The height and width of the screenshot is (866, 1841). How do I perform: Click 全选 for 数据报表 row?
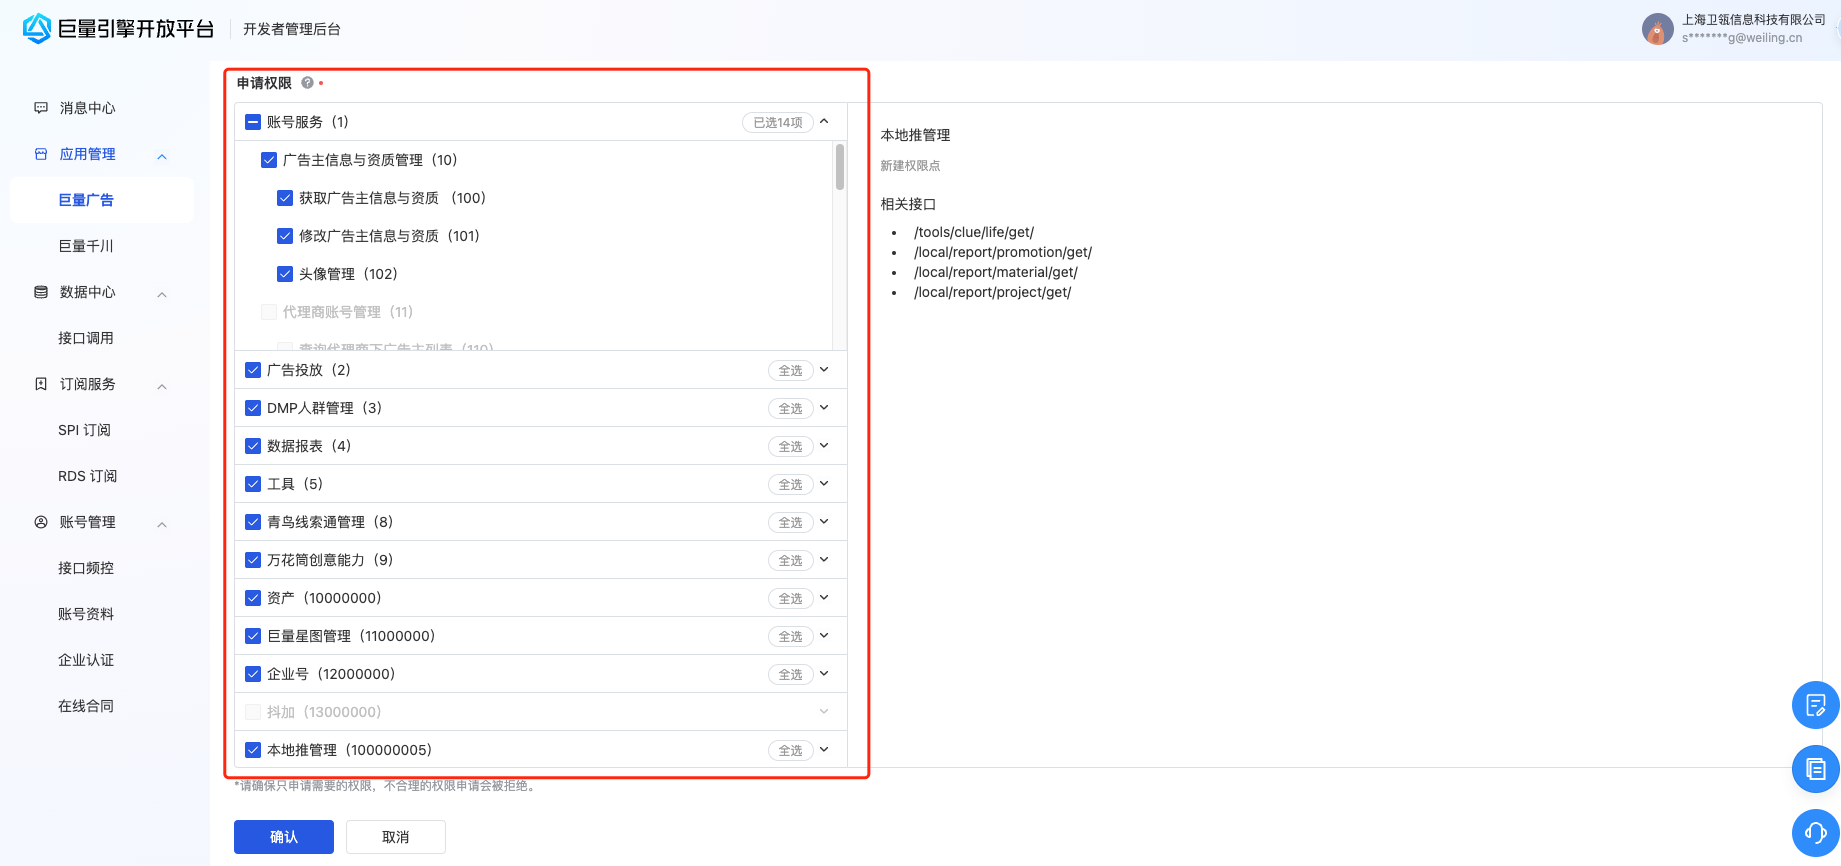coord(791,446)
